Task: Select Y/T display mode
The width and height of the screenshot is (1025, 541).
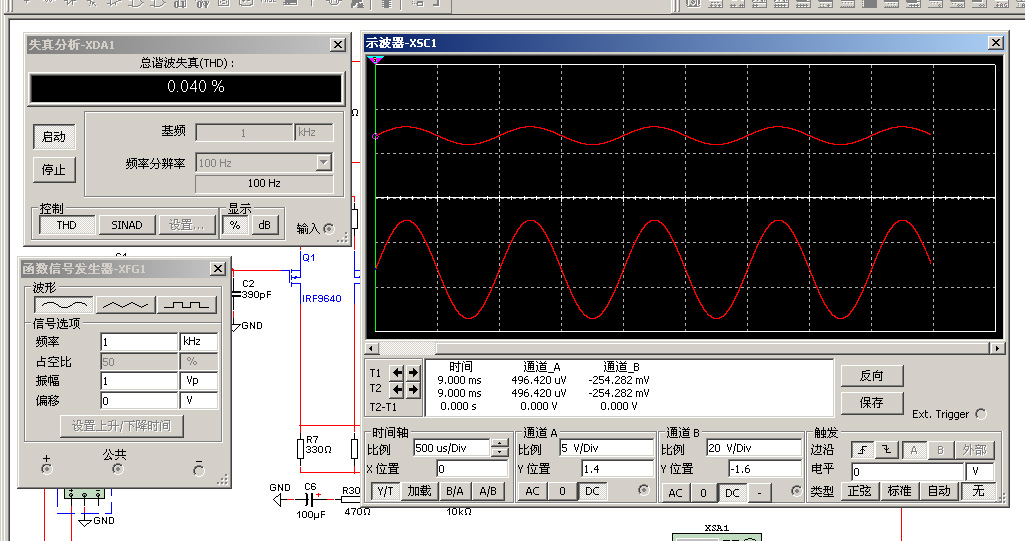Action: 385,491
